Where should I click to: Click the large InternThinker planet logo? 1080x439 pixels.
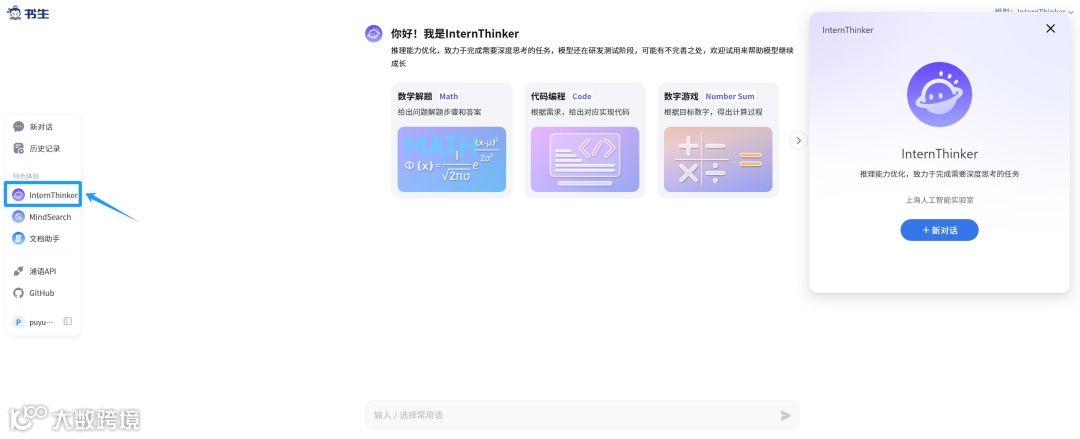pyautogui.click(x=939, y=94)
